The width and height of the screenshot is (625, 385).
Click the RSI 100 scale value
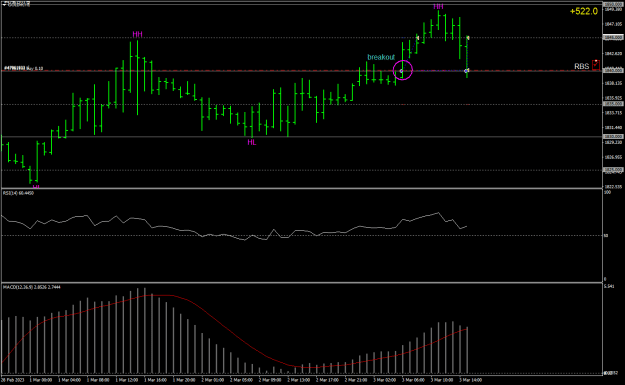[607, 192]
